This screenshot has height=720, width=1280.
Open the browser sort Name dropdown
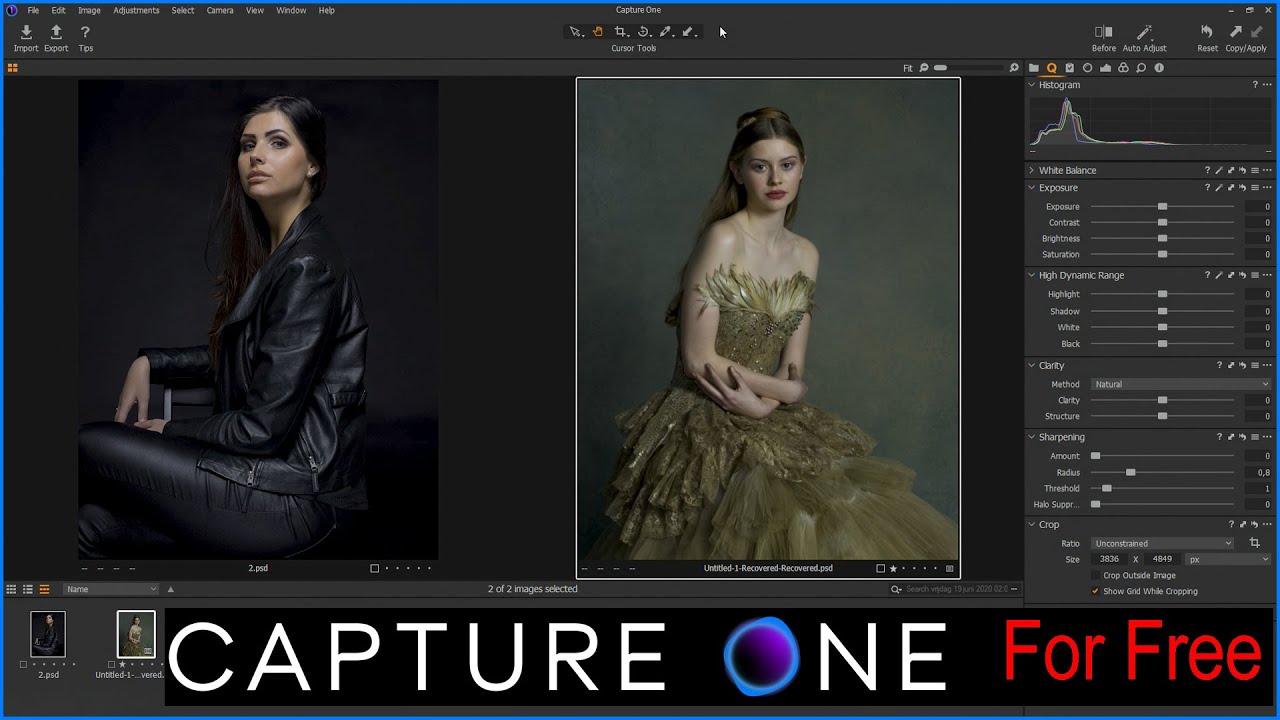(111, 589)
